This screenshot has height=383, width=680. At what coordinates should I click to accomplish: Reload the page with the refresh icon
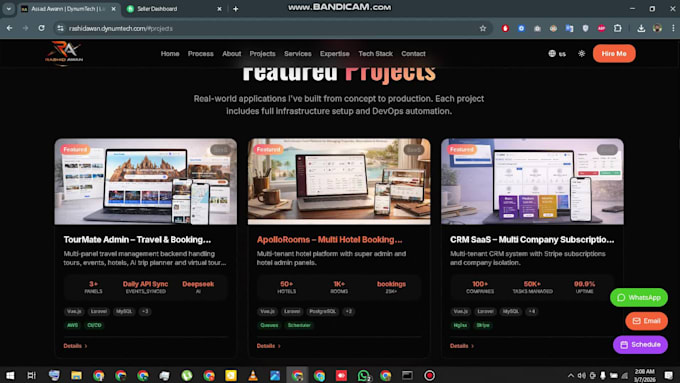(41, 28)
